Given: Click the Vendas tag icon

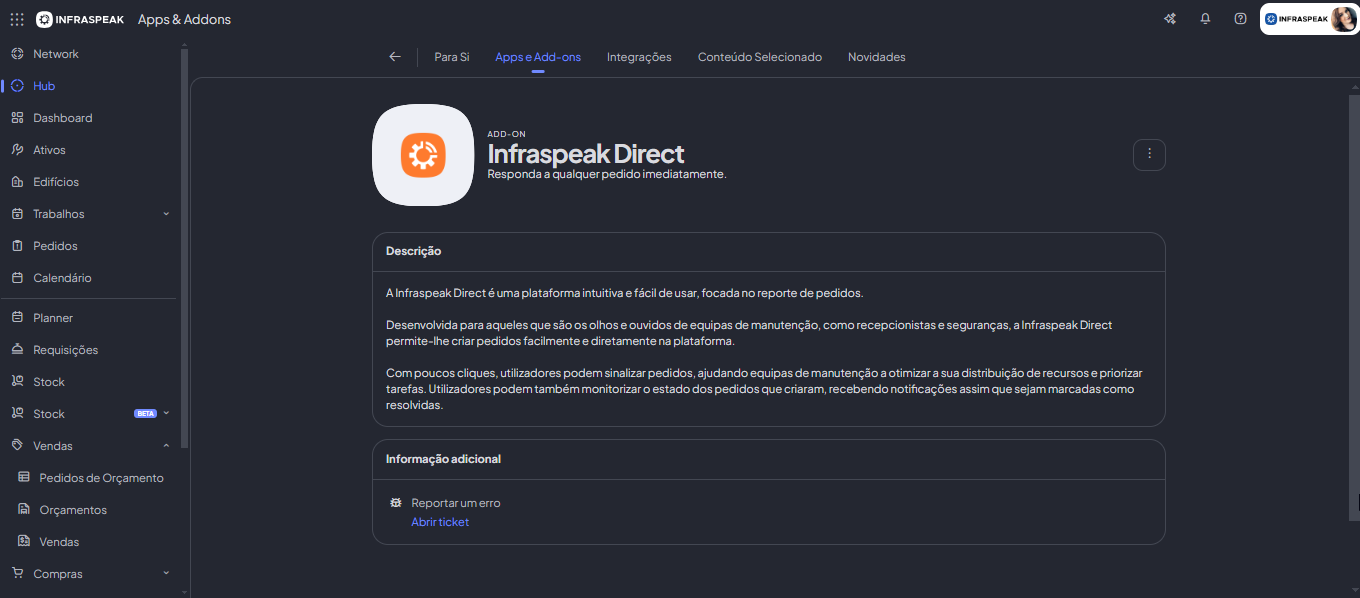Looking at the screenshot, I should (x=17, y=446).
